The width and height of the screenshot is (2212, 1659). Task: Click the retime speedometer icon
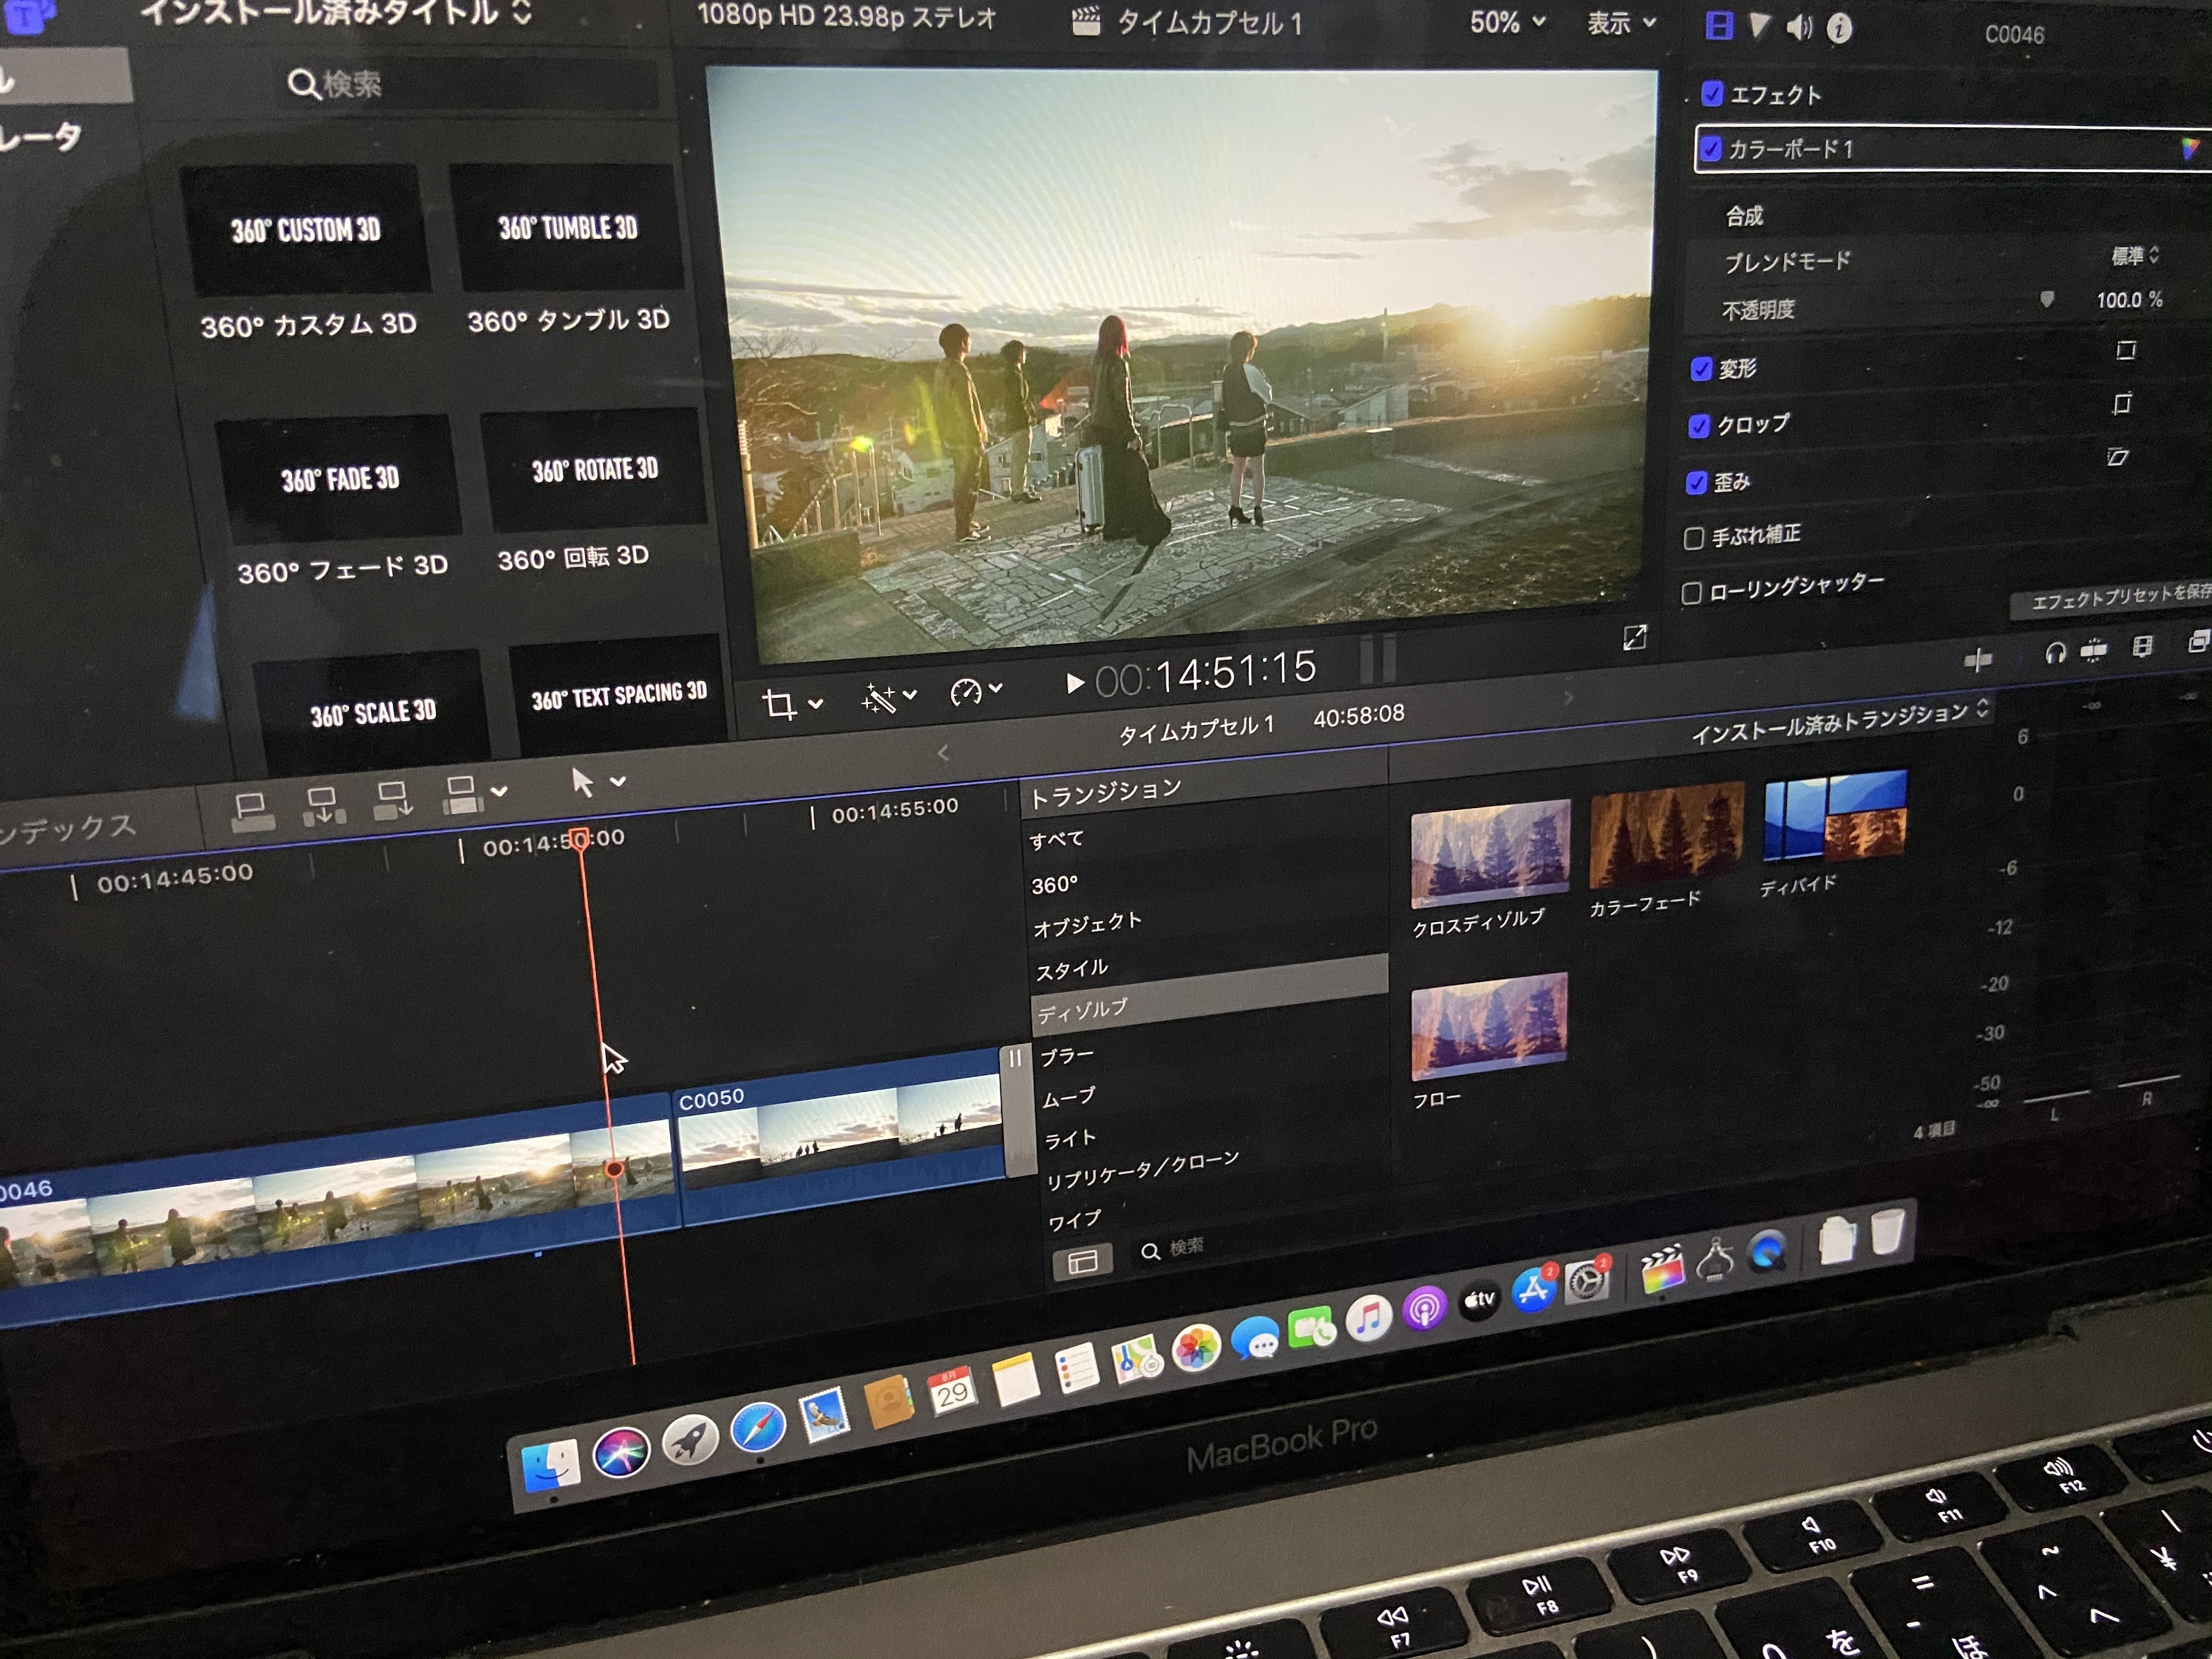pos(966,692)
